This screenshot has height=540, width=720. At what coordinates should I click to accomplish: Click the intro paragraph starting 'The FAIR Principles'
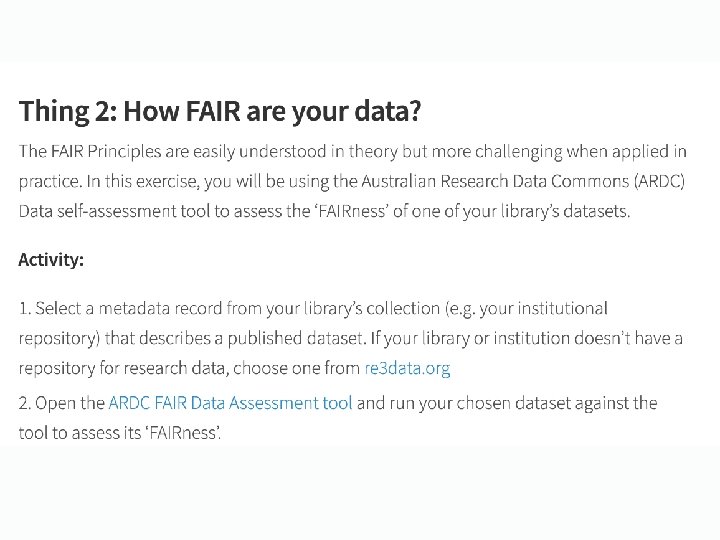pos(352,181)
